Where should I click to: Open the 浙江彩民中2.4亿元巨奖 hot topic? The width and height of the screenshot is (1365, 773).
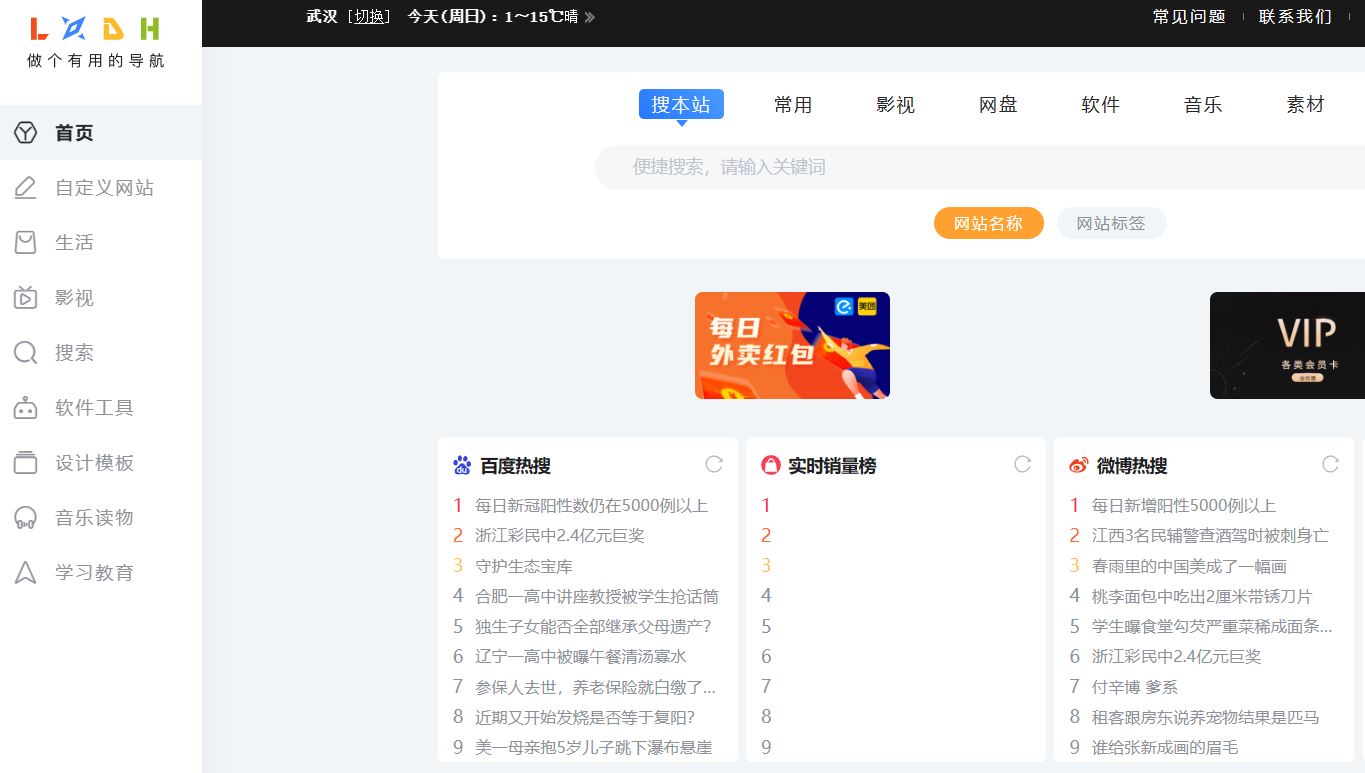point(559,535)
